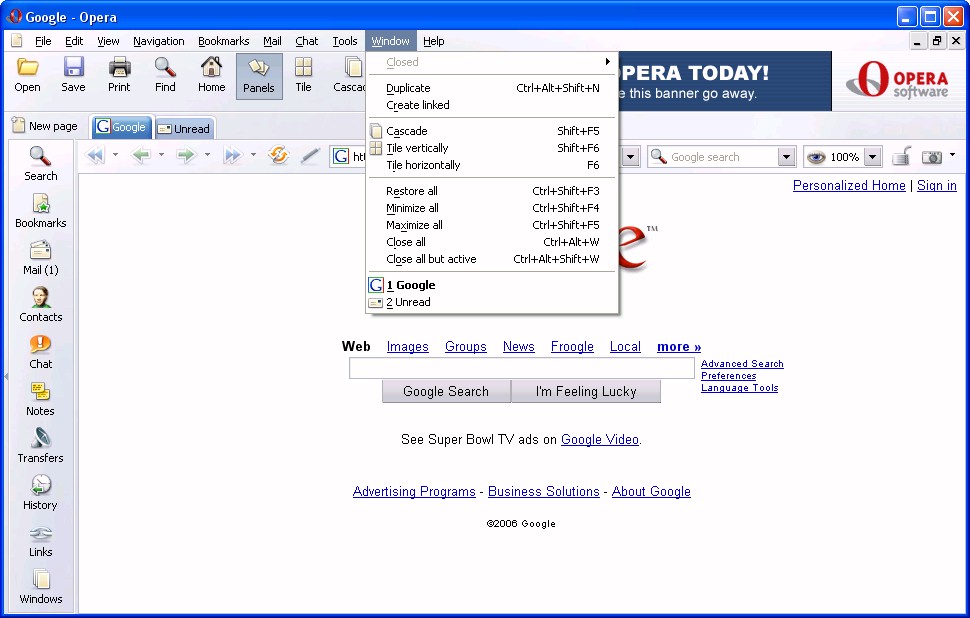Toggle the Panels toolbar button
The width and height of the screenshot is (970, 618).
[259, 76]
